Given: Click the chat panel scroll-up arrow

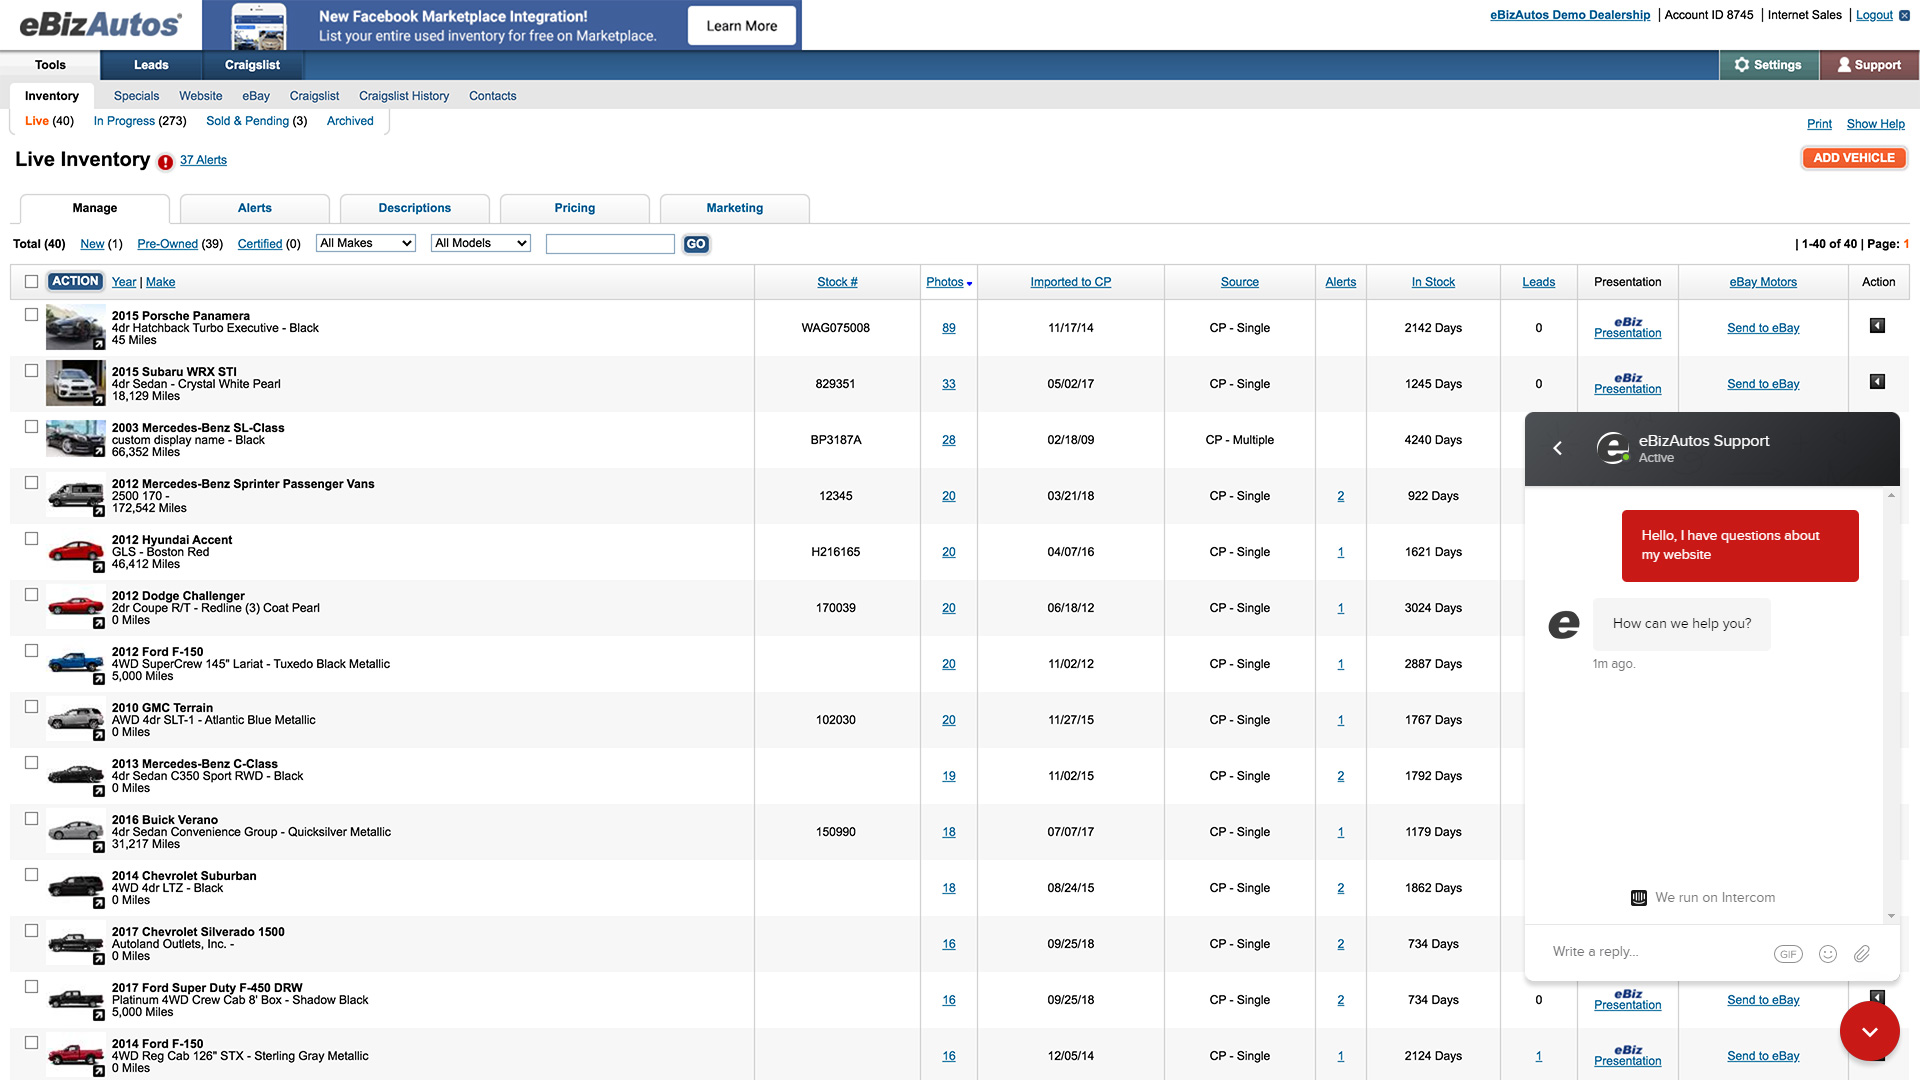Looking at the screenshot, I should tap(1891, 496).
